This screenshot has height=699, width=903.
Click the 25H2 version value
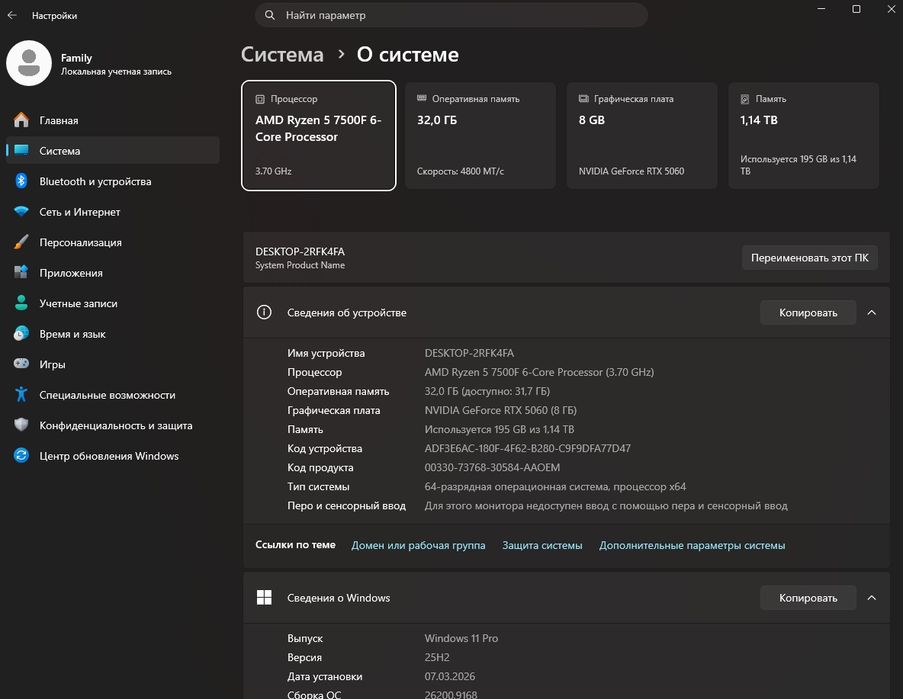[x=437, y=657]
